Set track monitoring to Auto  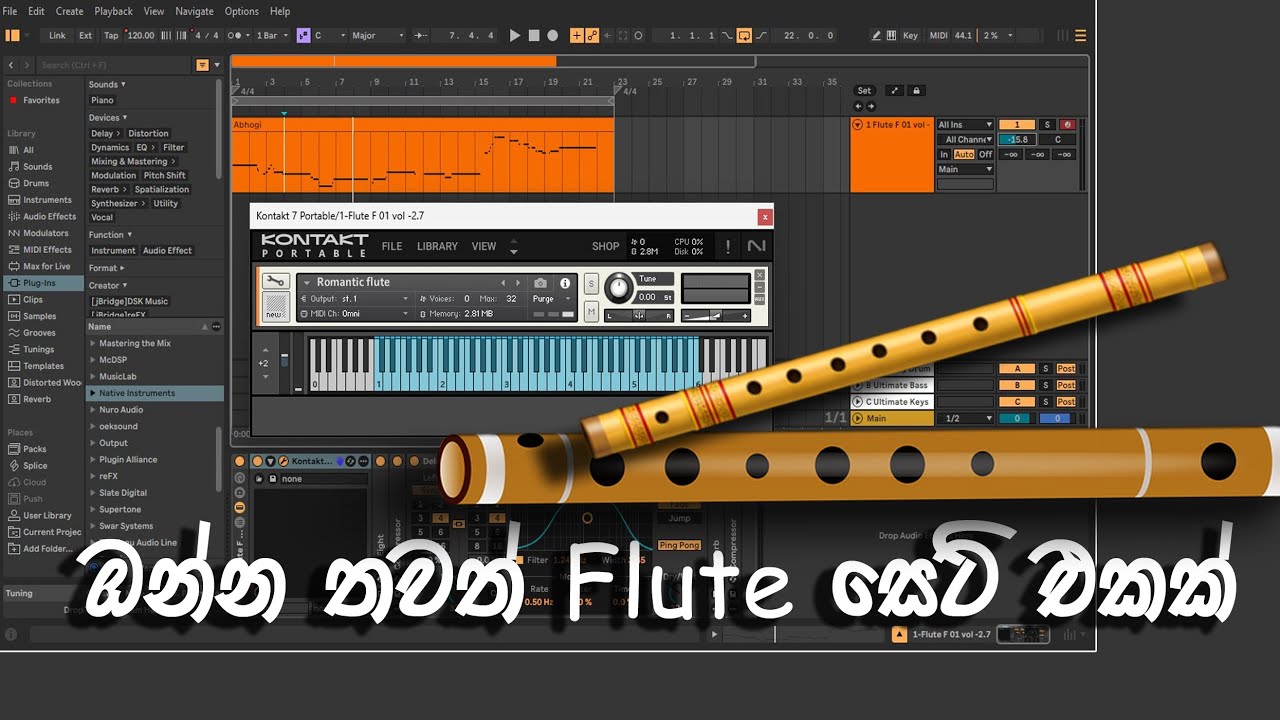coord(964,154)
